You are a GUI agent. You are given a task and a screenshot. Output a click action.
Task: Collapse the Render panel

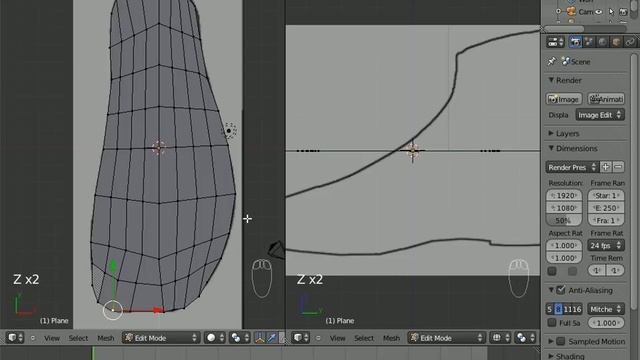(551, 80)
